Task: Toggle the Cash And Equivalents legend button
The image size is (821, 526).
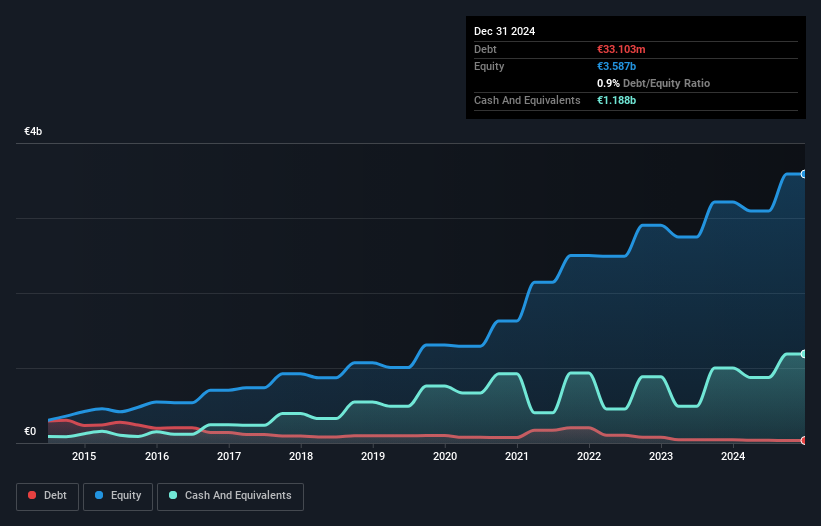Action: coord(230,496)
